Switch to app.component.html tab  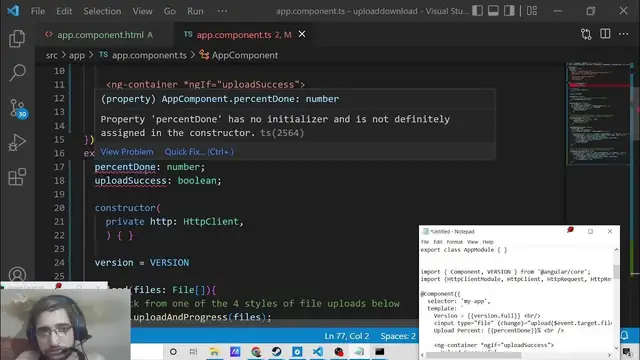point(100,35)
